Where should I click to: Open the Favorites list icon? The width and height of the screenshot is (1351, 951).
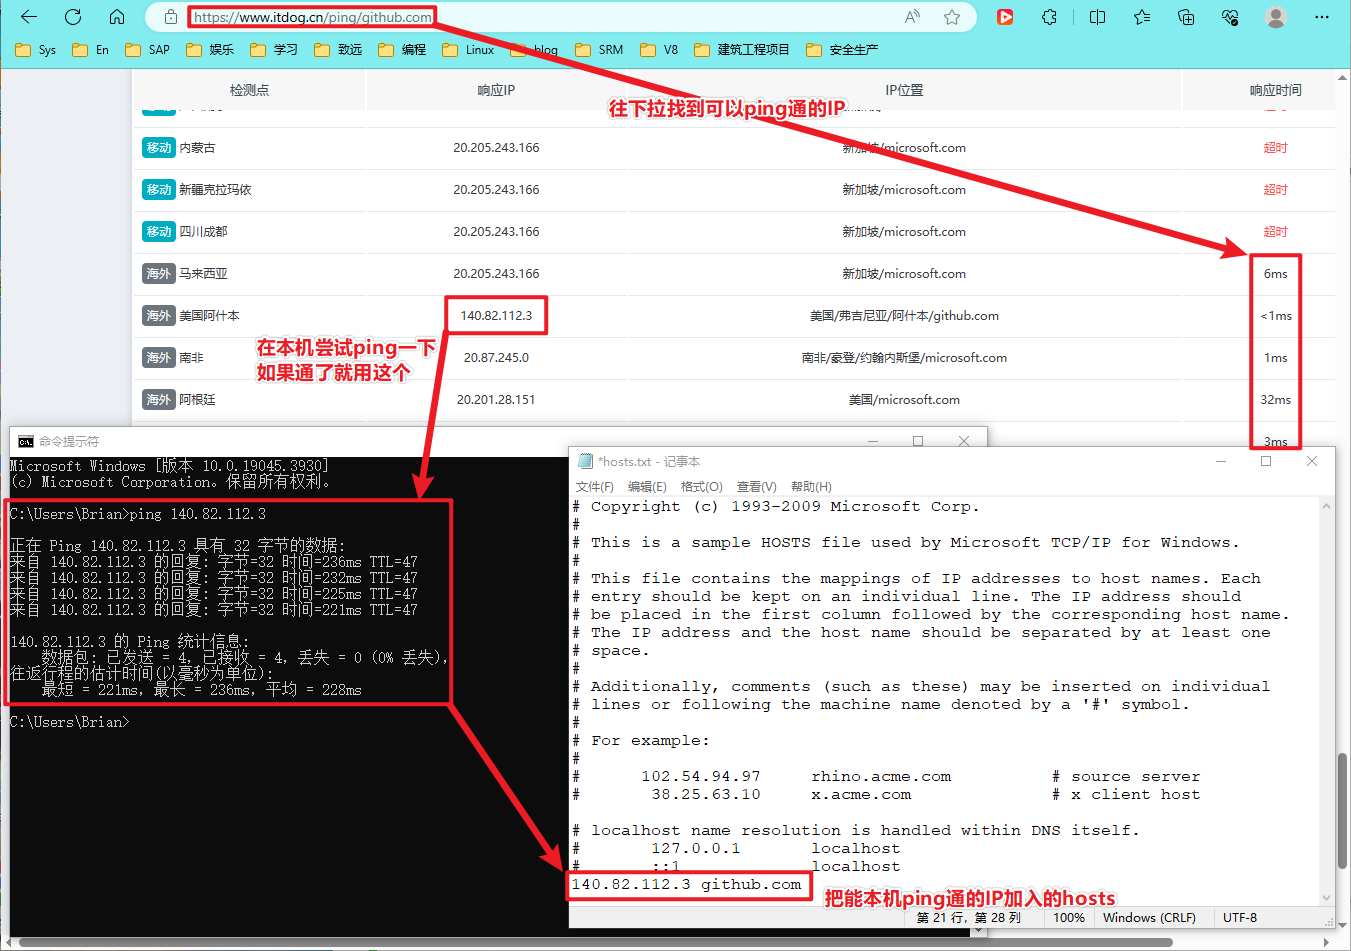coord(1142,17)
